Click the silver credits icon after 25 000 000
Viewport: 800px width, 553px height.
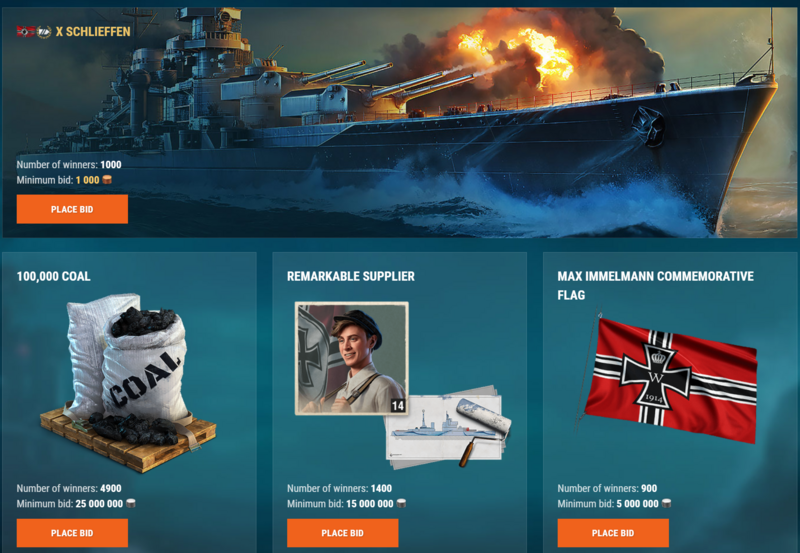pyautogui.click(x=131, y=504)
